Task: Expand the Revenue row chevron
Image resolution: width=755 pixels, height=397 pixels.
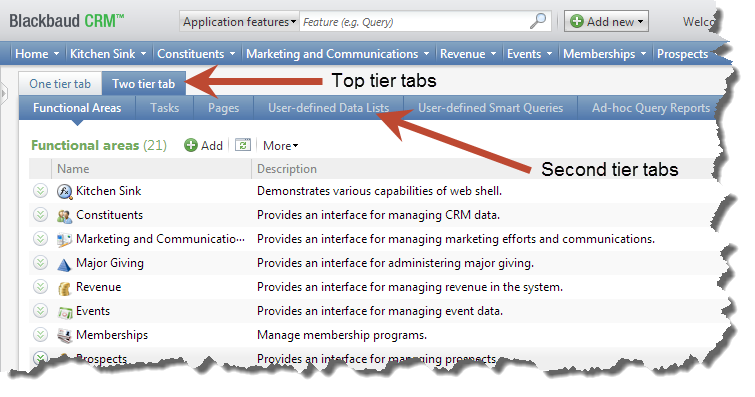Action: click(x=40, y=287)
